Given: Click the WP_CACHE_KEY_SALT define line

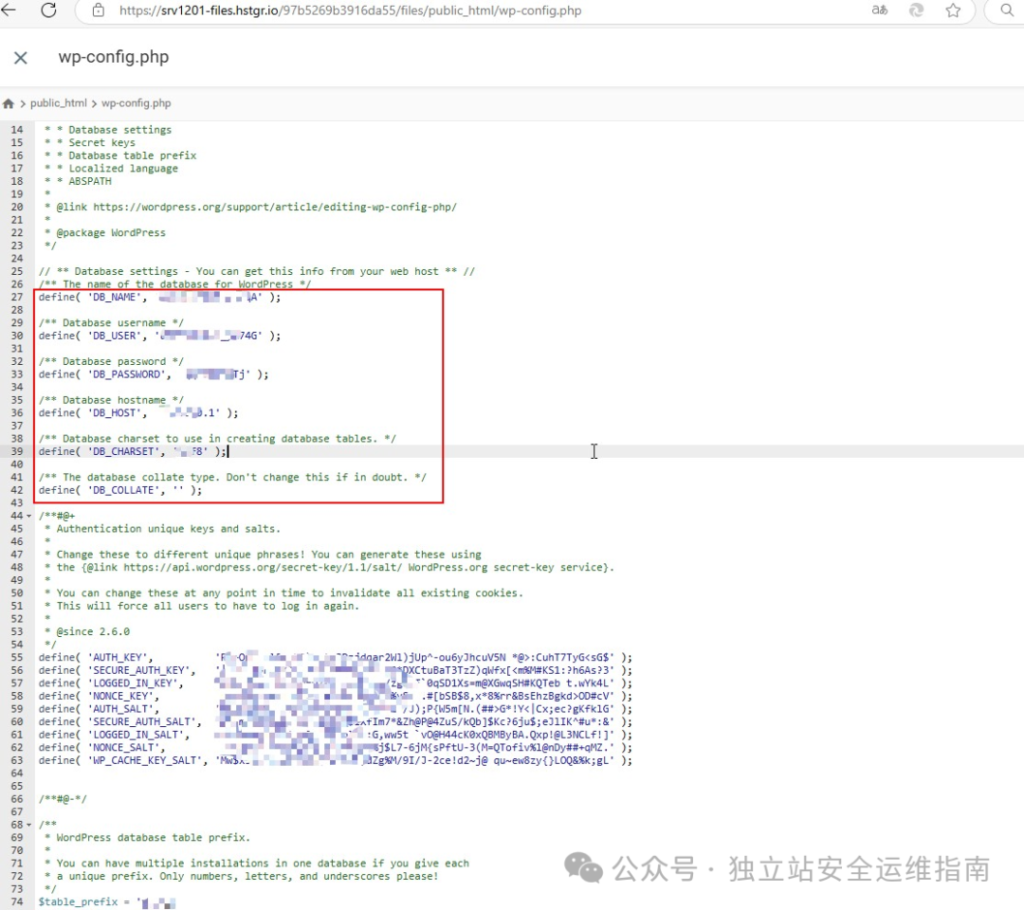Looking at the screenshot, I should [x=335, y=760].
